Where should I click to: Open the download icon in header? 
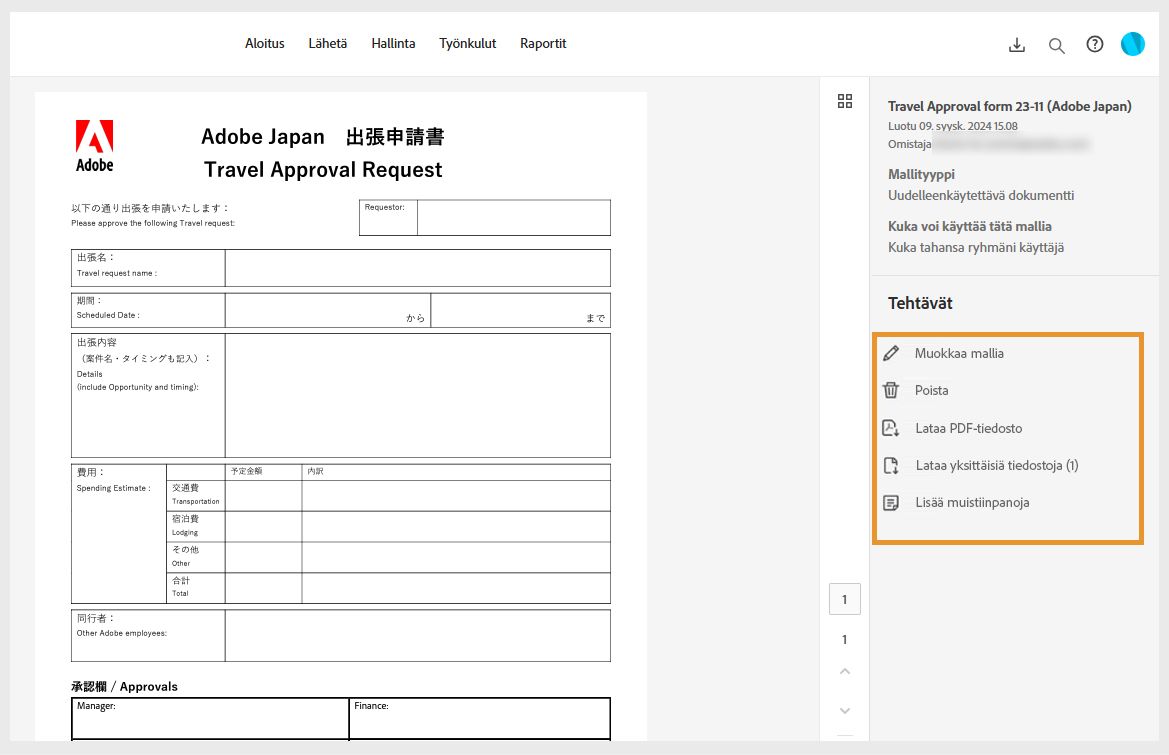click(1017, 45)
